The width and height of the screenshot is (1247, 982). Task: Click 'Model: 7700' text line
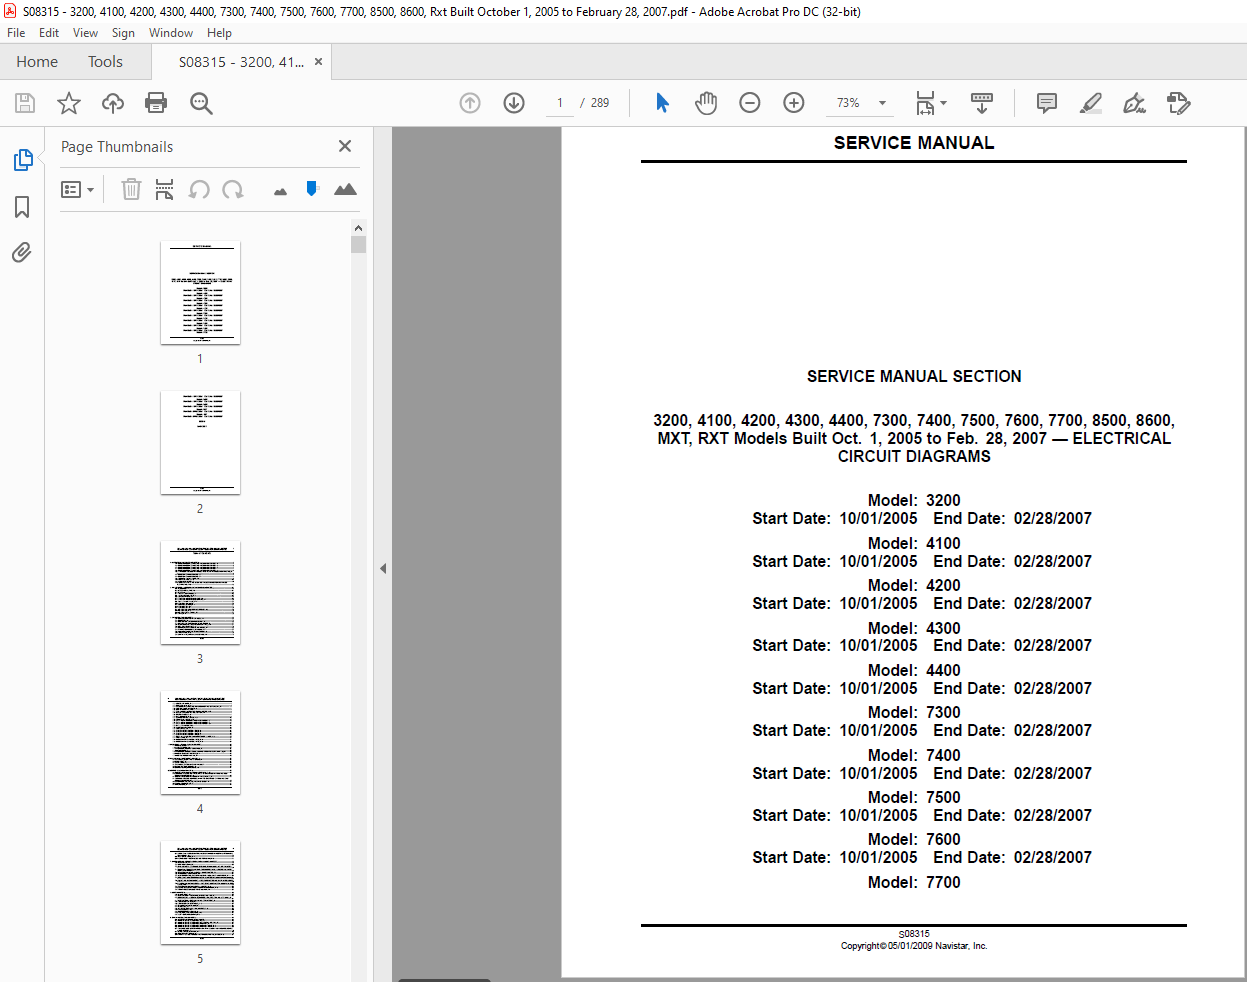coord(914,882)
